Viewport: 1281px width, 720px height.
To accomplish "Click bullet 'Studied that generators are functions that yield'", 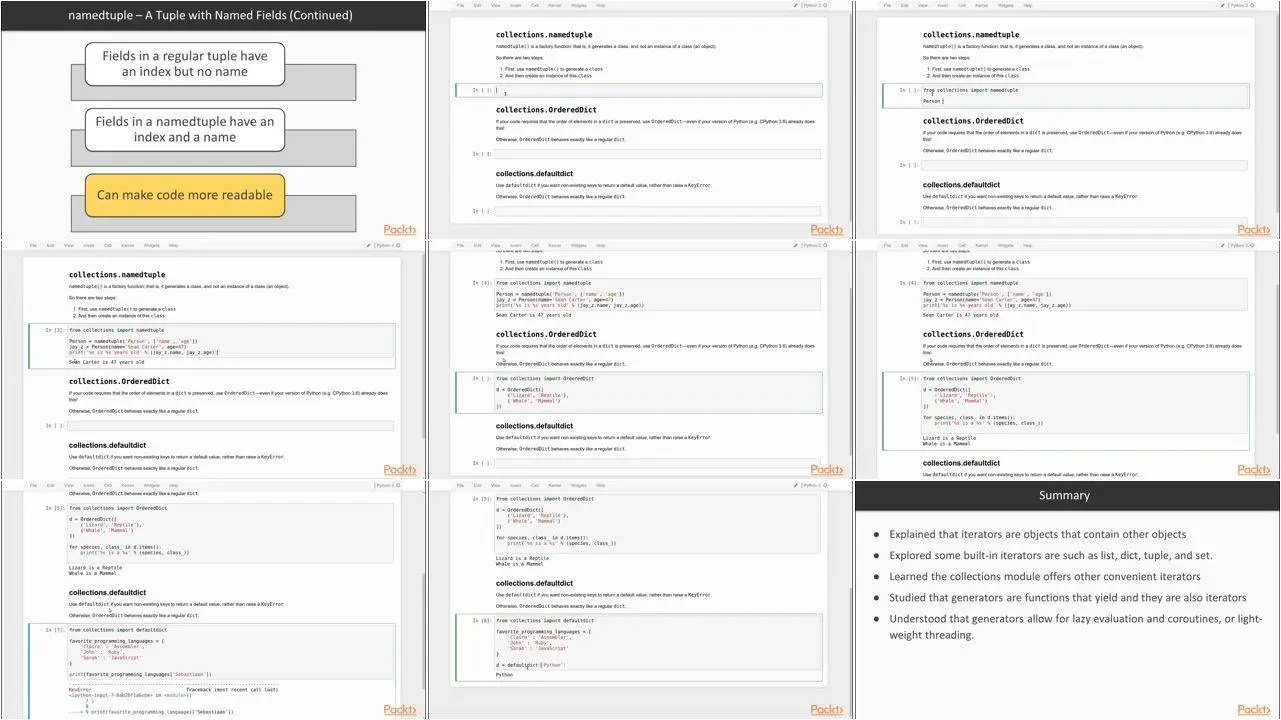I will 1068,598.
